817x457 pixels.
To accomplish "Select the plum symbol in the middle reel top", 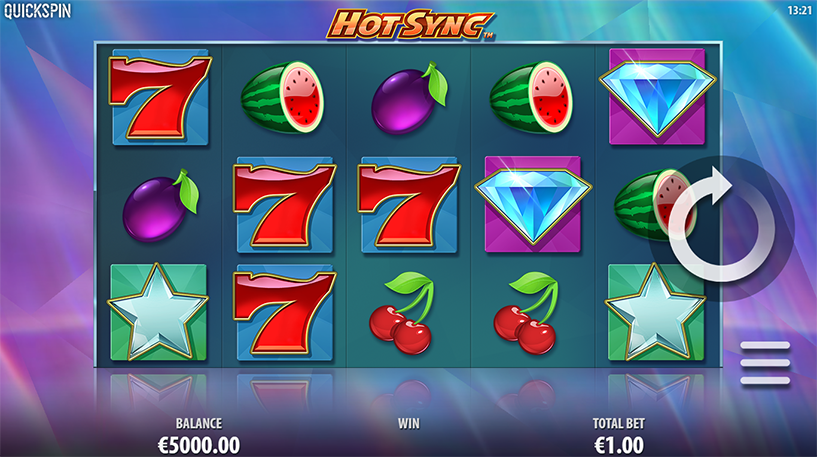I will click(x=409, y=98).
